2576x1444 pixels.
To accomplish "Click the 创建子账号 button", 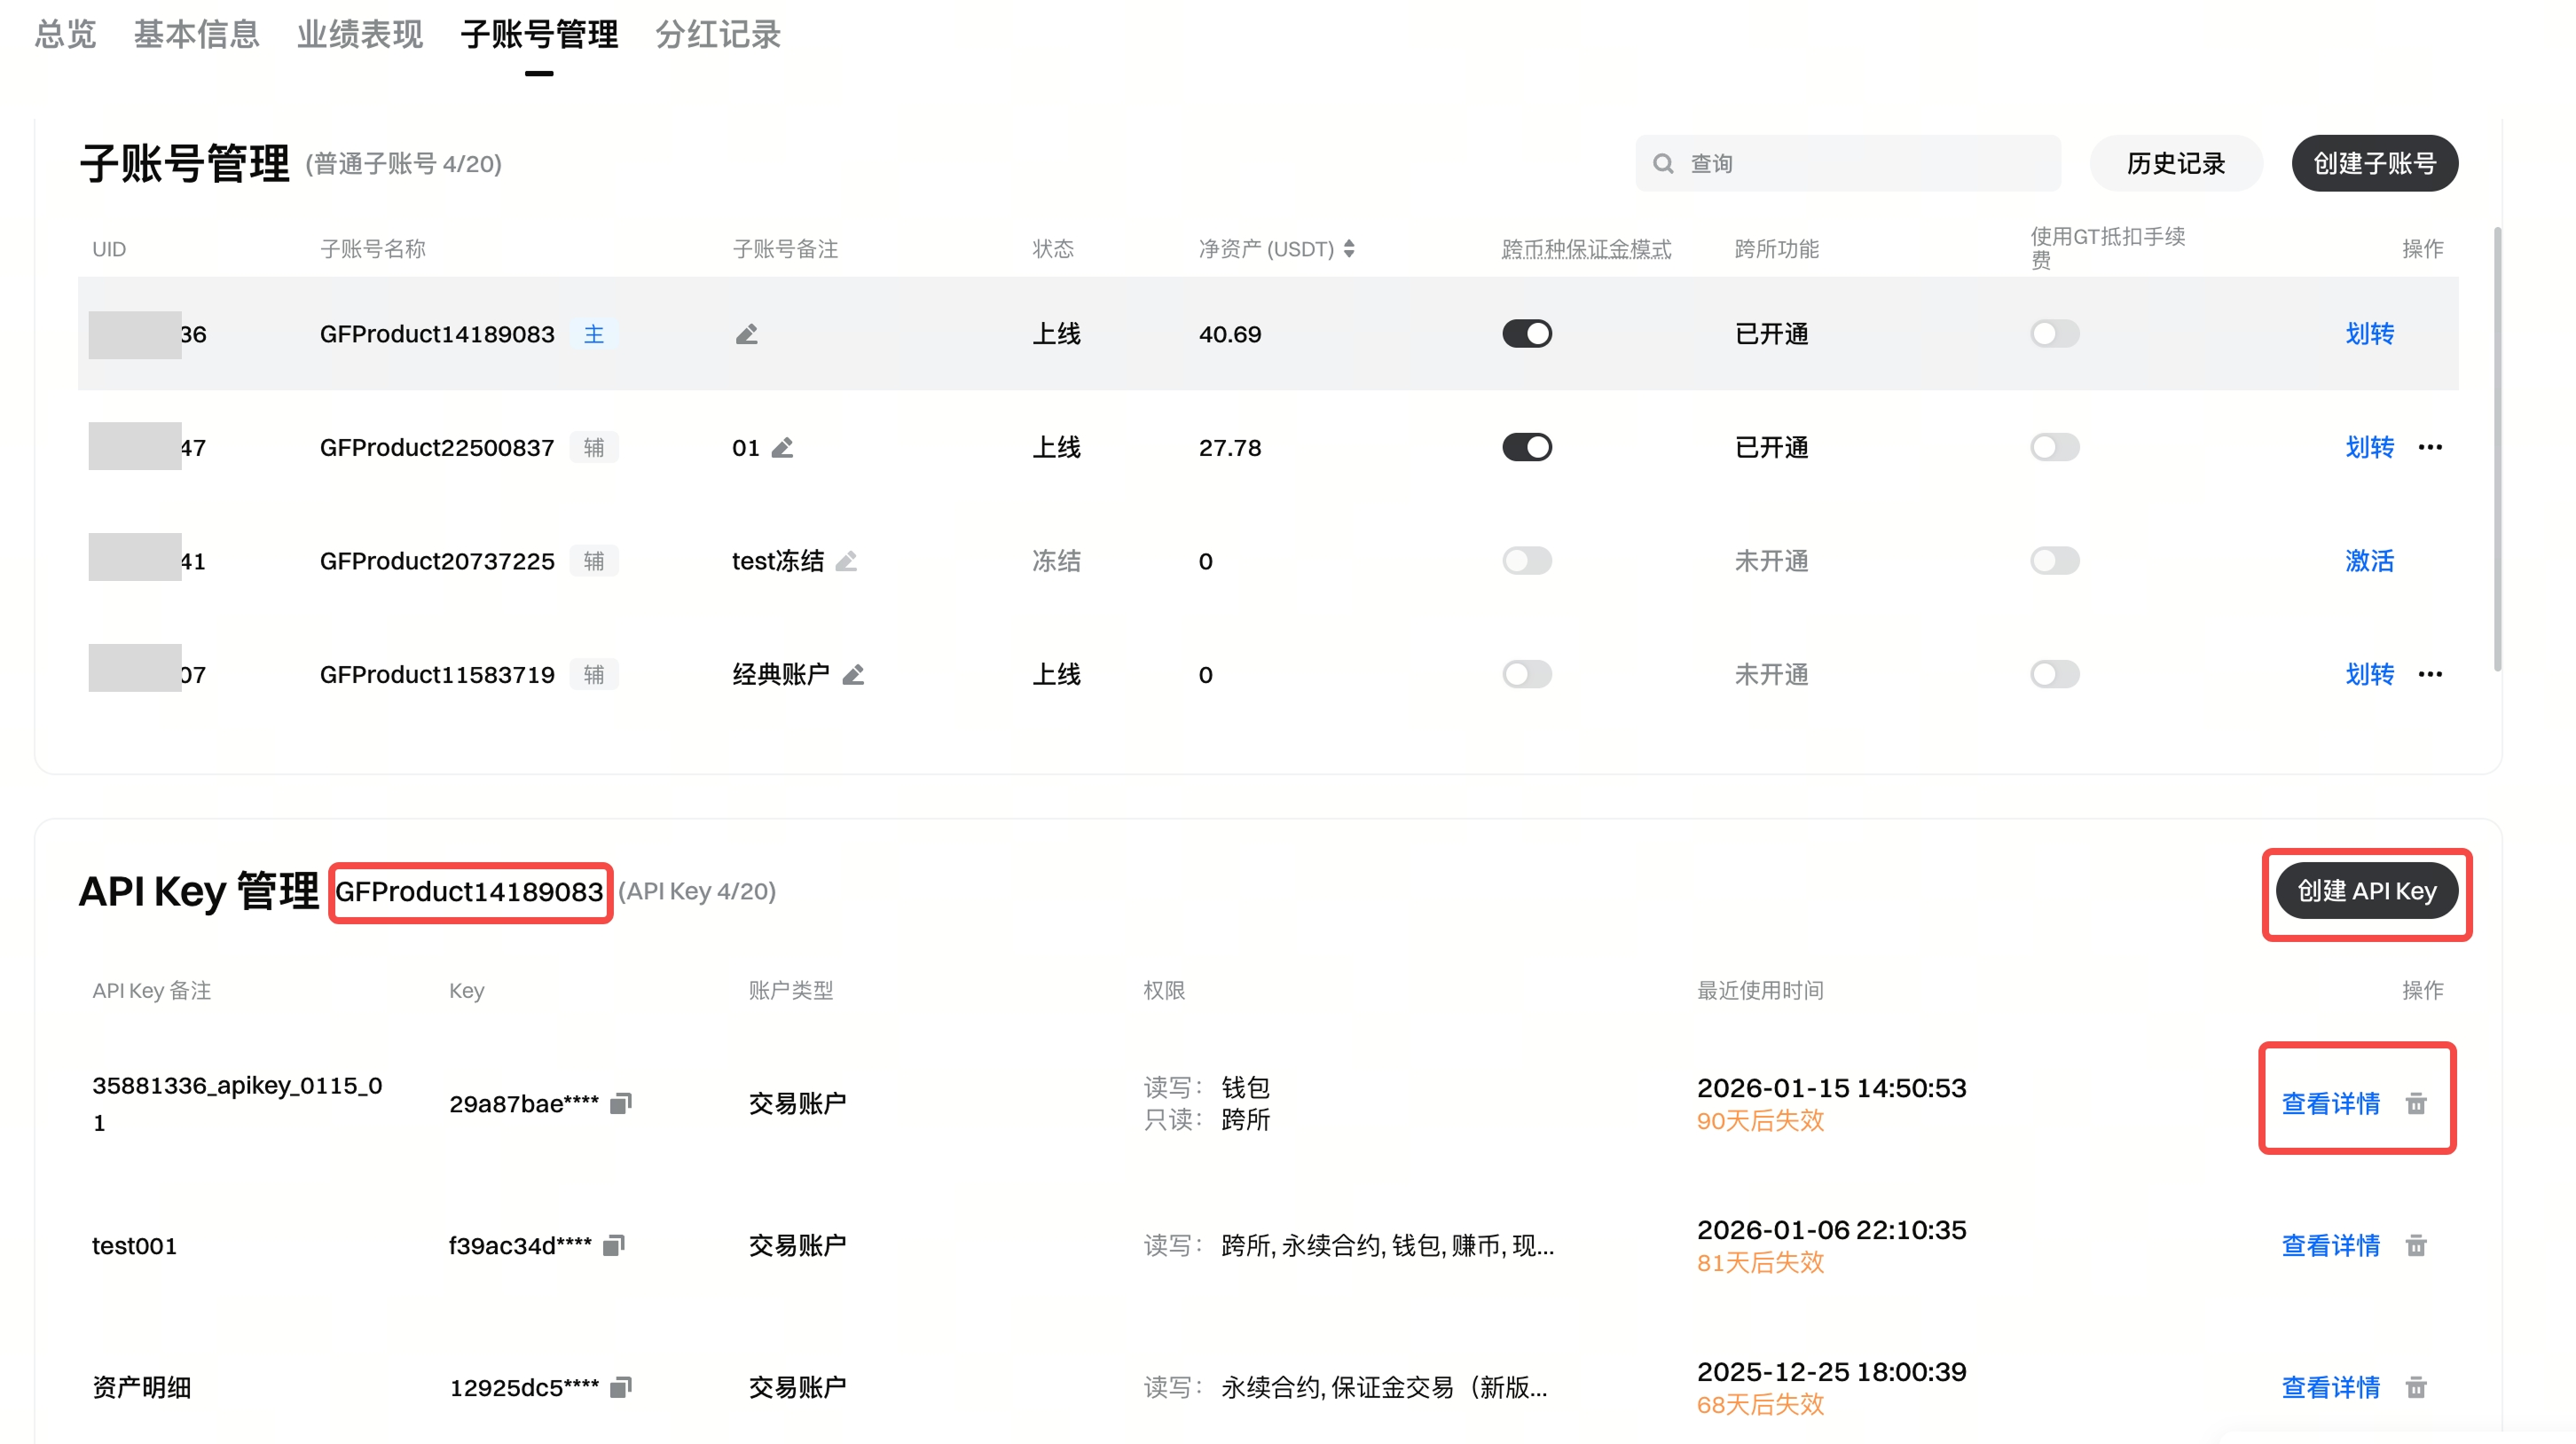I will click(x=2374, y=162).
